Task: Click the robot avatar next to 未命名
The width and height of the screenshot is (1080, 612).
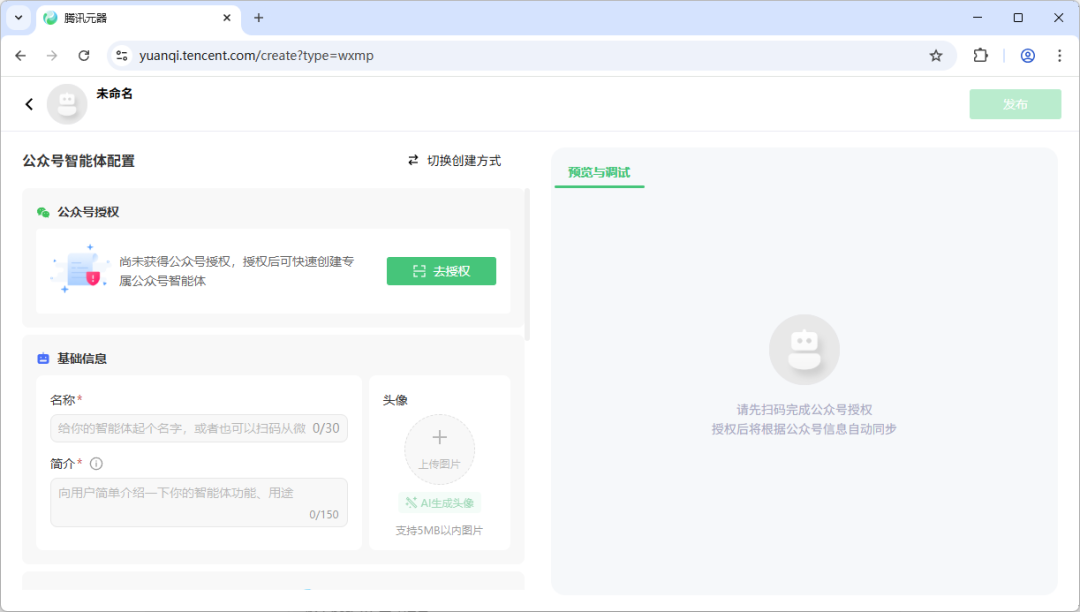Action: tap(67, 103)
